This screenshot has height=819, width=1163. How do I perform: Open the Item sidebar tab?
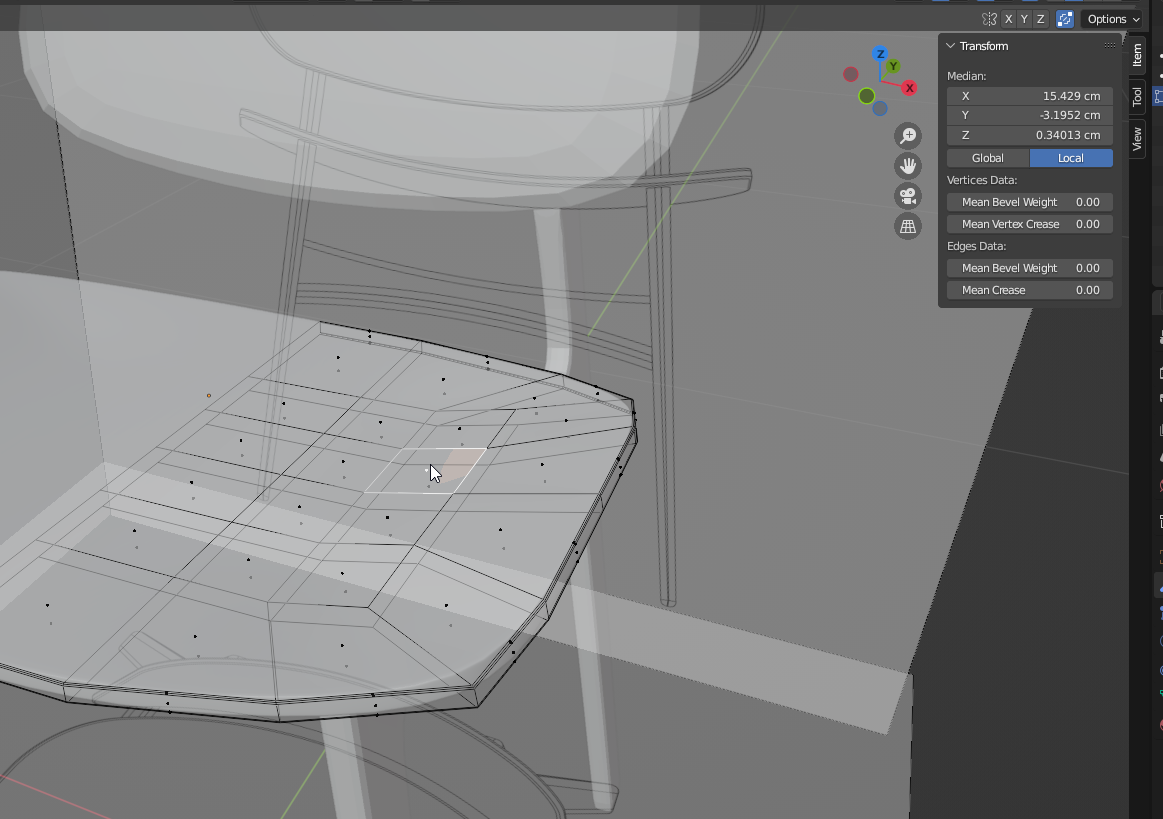1138,55
